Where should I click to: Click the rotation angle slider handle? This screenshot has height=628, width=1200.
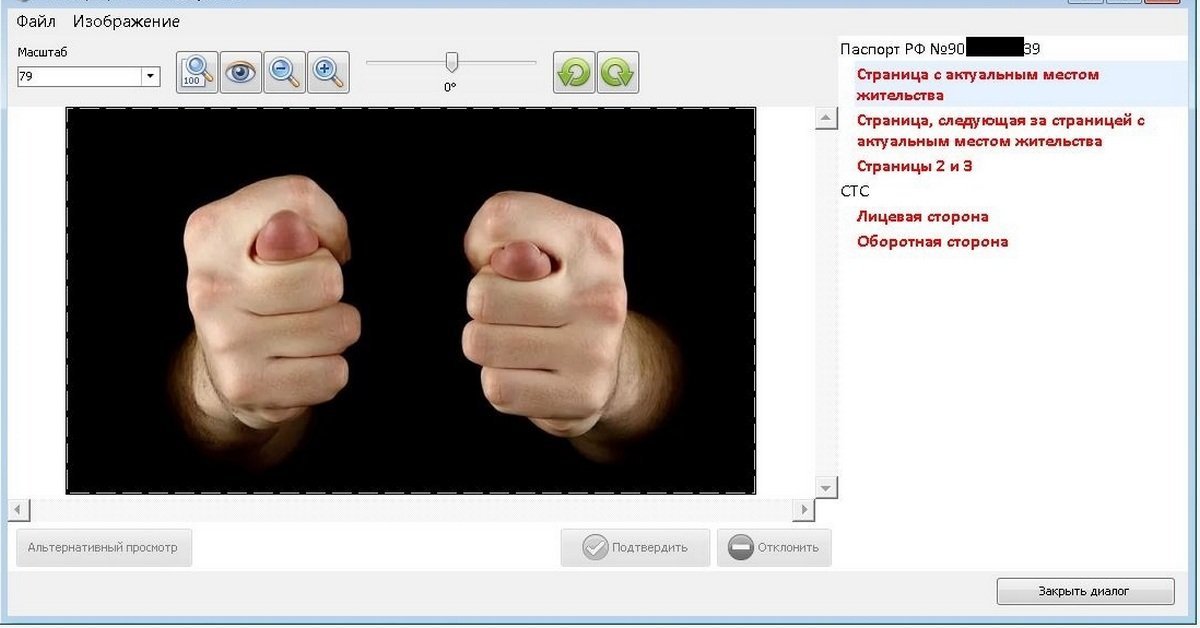(451, 62)
